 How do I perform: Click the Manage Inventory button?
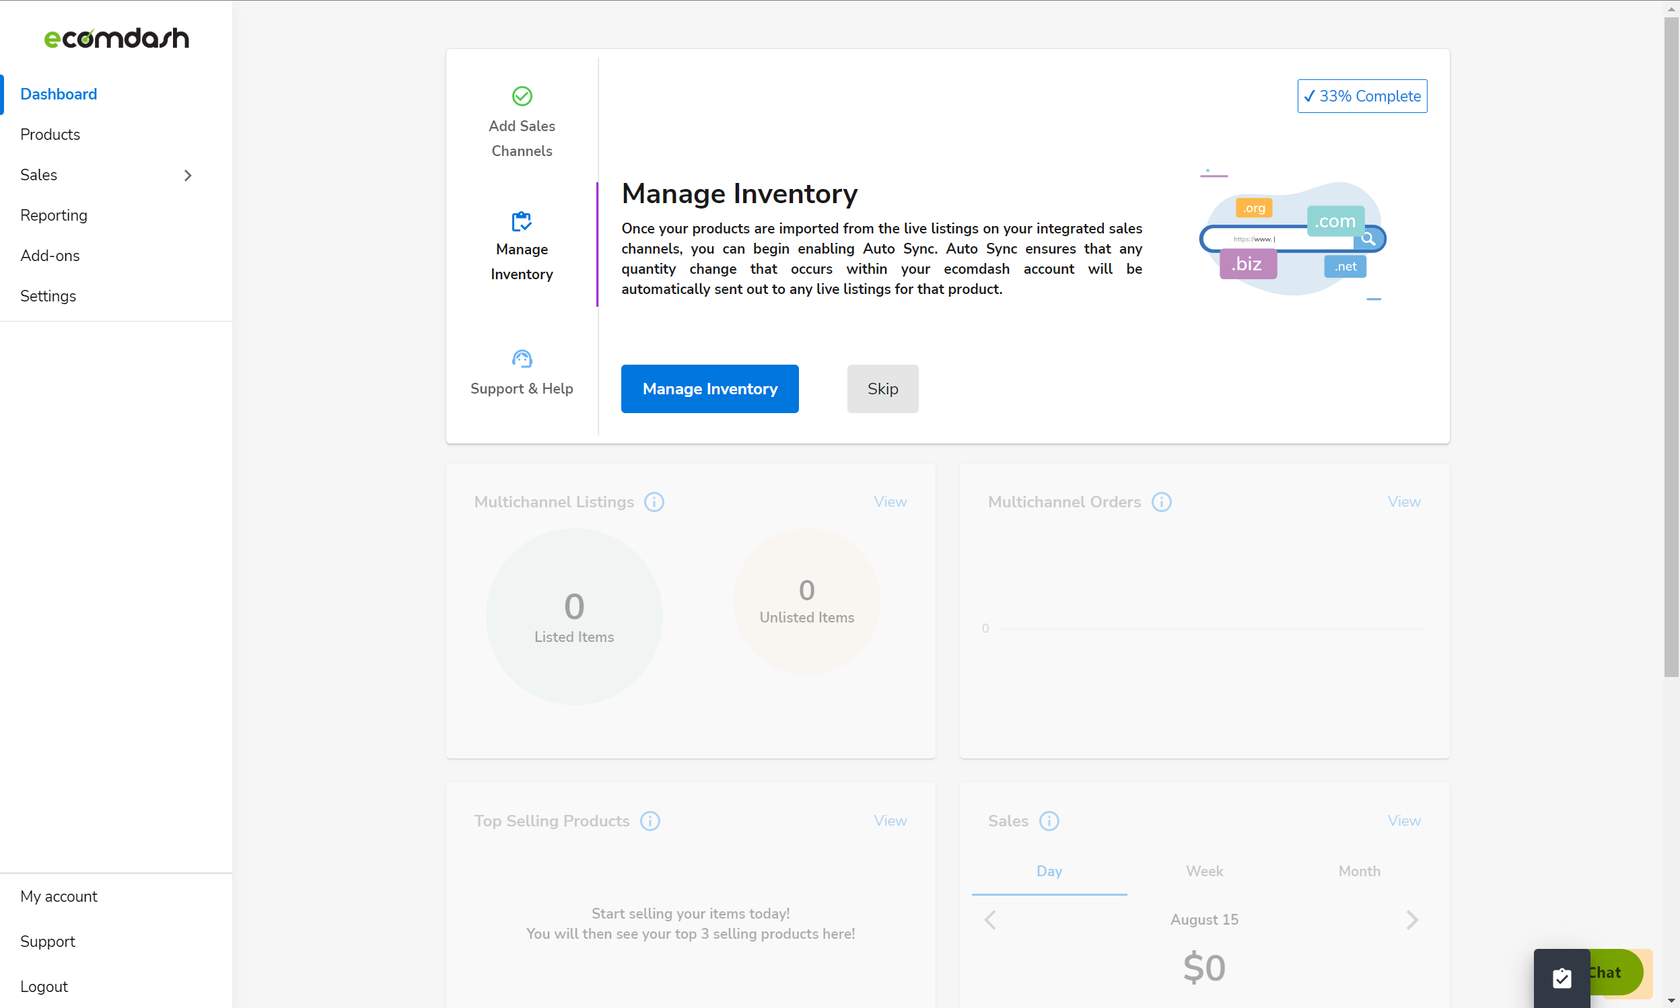click(709, 389)
